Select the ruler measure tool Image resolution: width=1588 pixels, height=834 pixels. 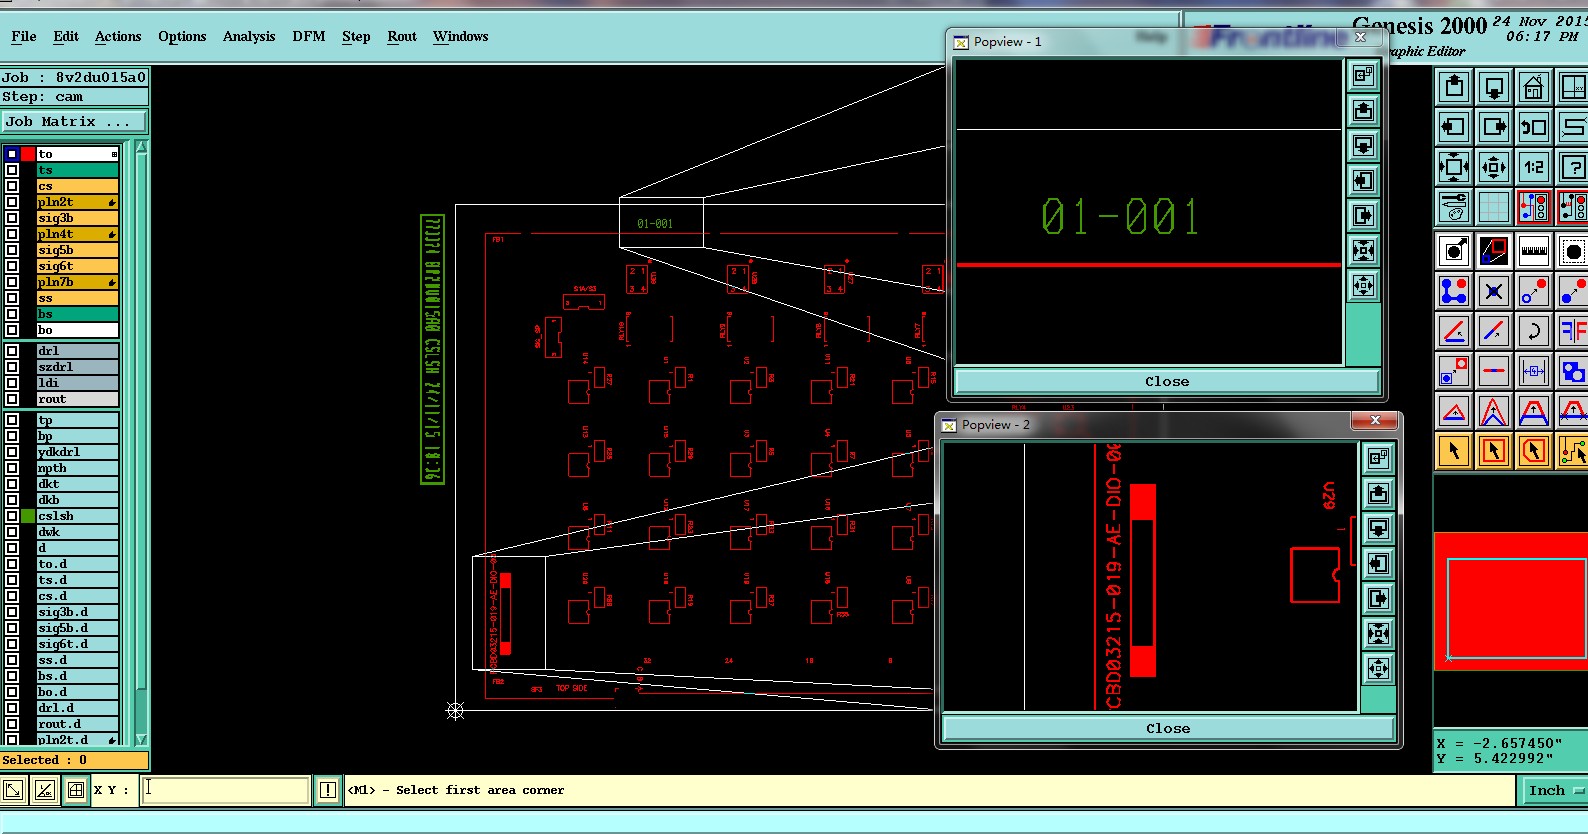coord(1533,251)
